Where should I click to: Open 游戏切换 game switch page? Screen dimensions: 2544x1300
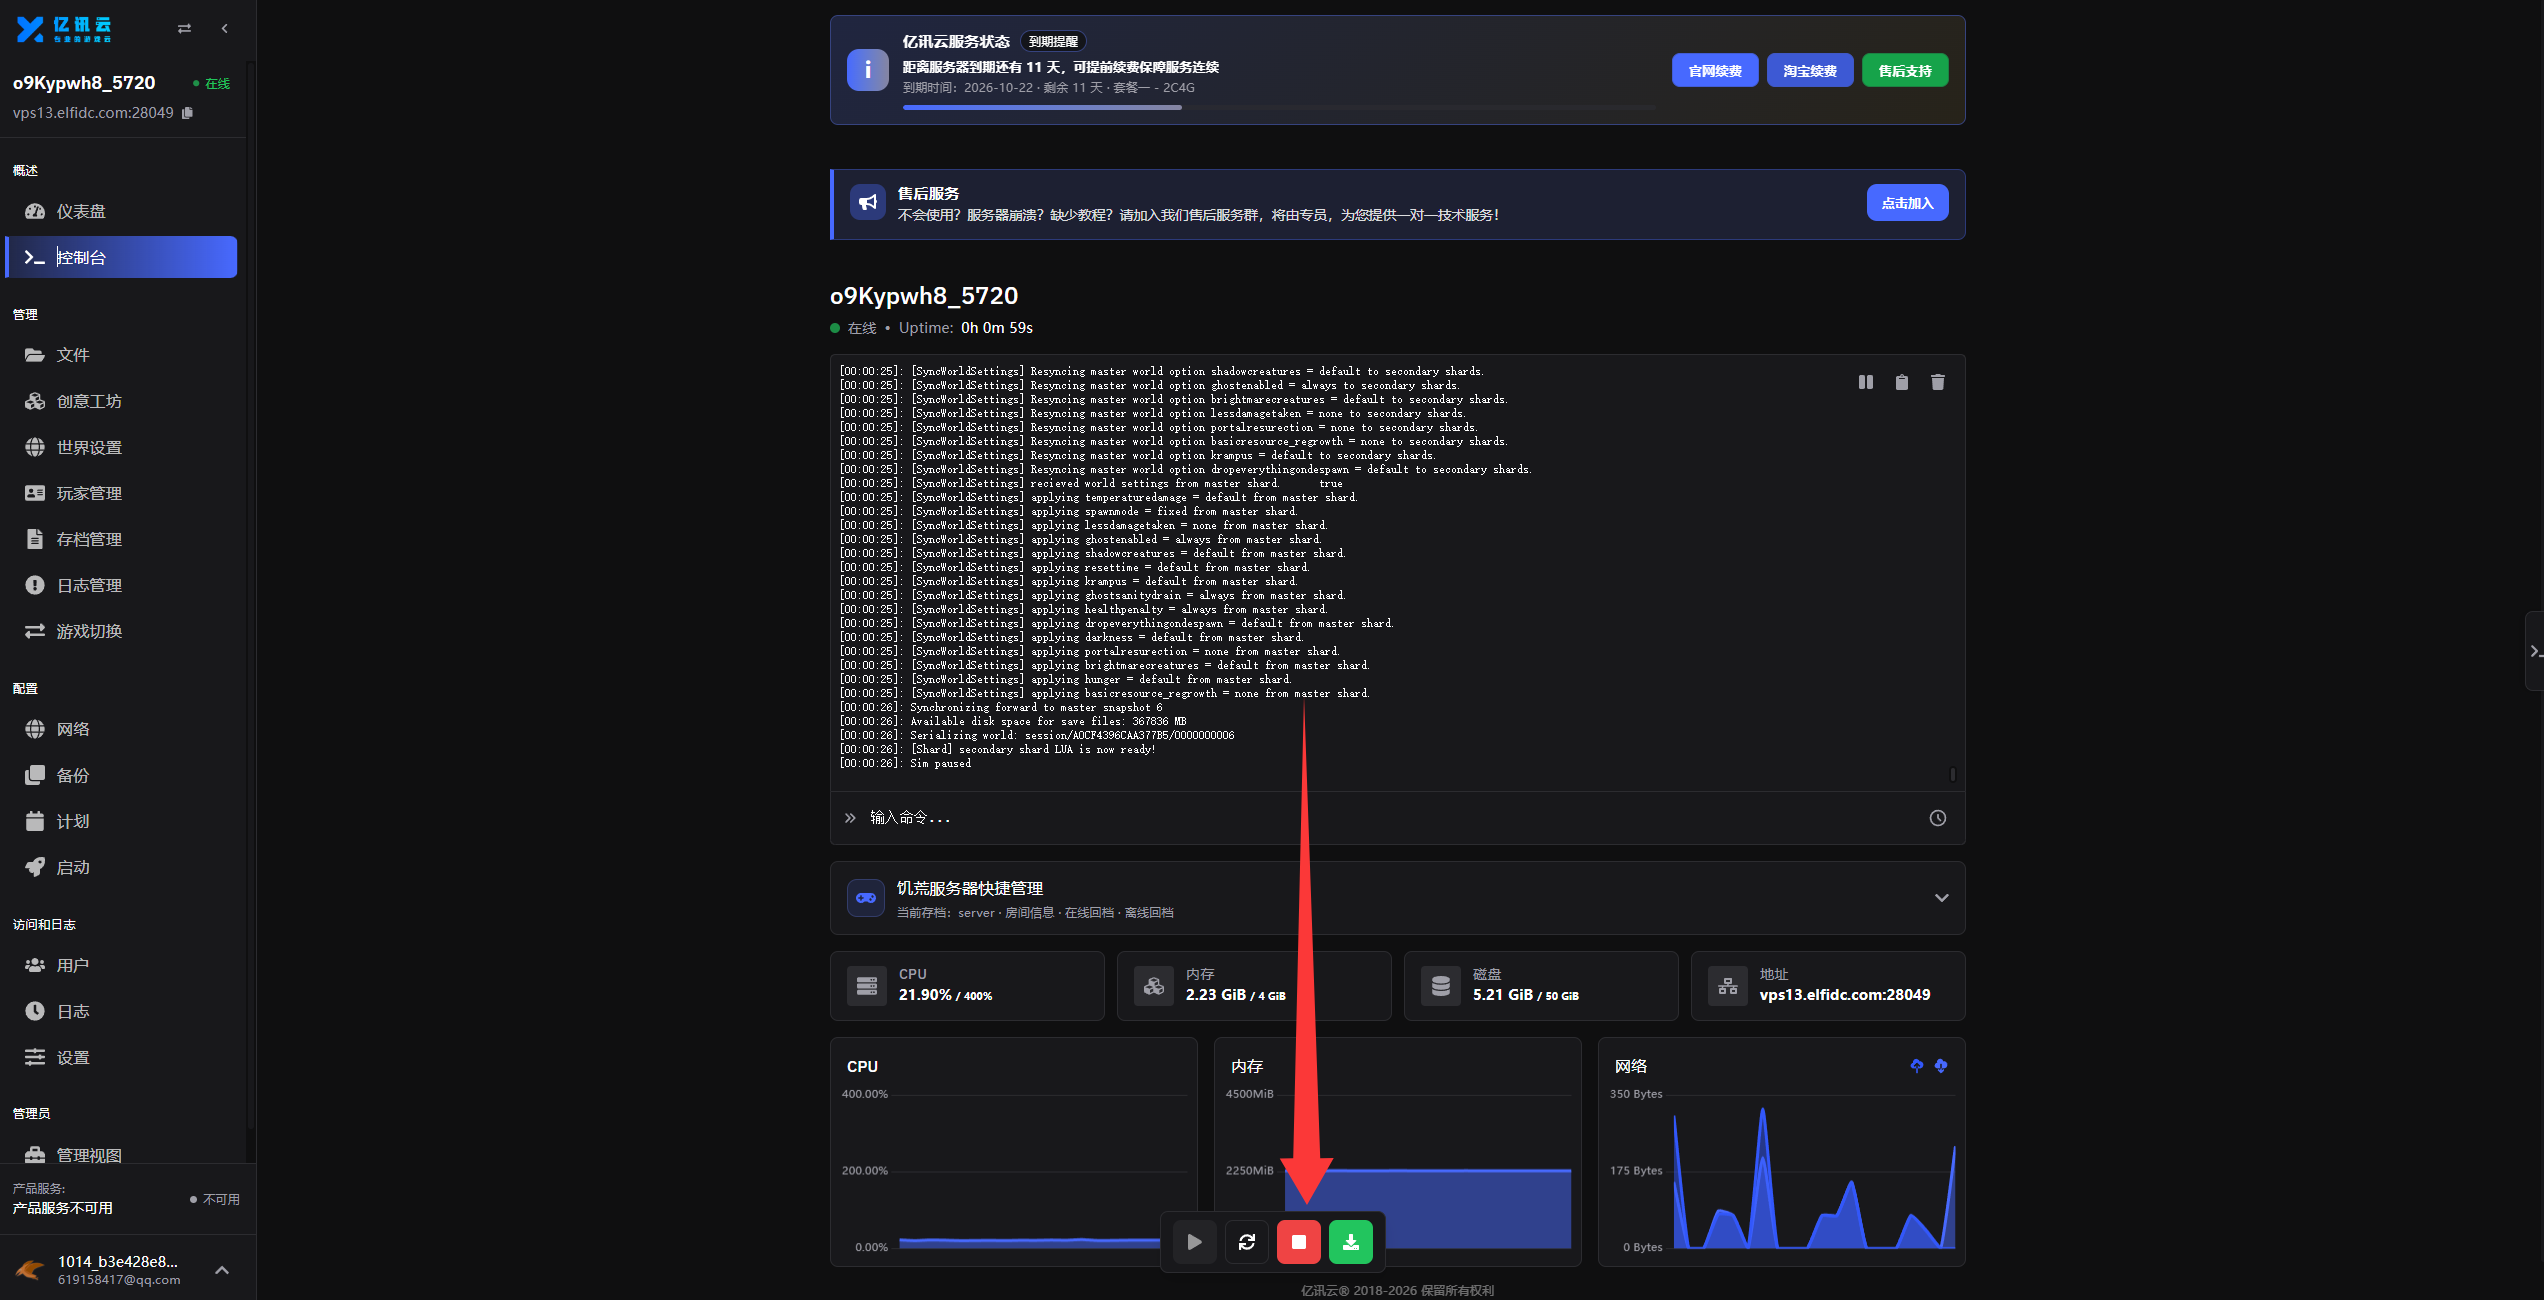pos(121,631)
